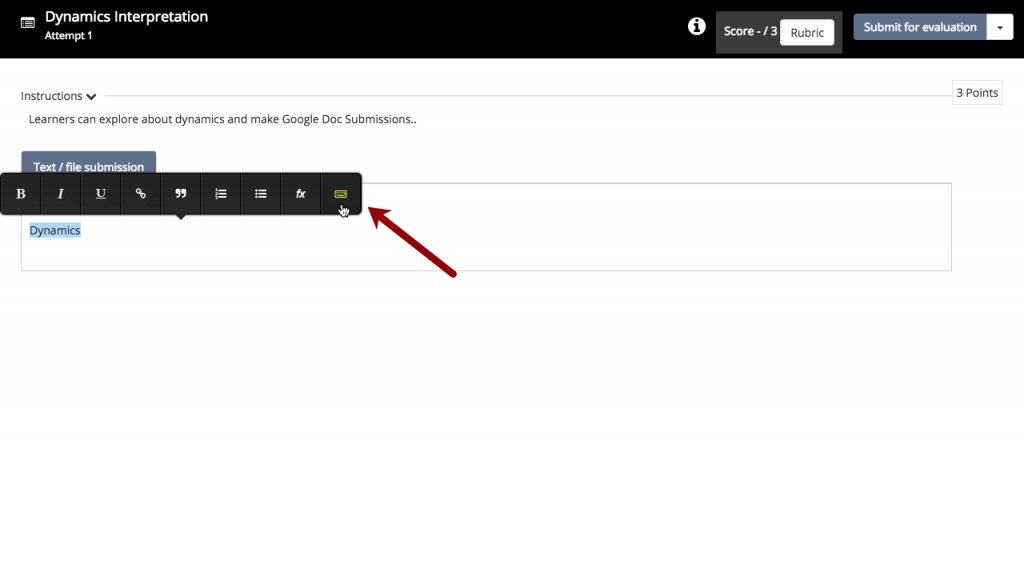1024x581 pixels.
Task: Click the Attempt 1 label
Action: tap(69, 36)
